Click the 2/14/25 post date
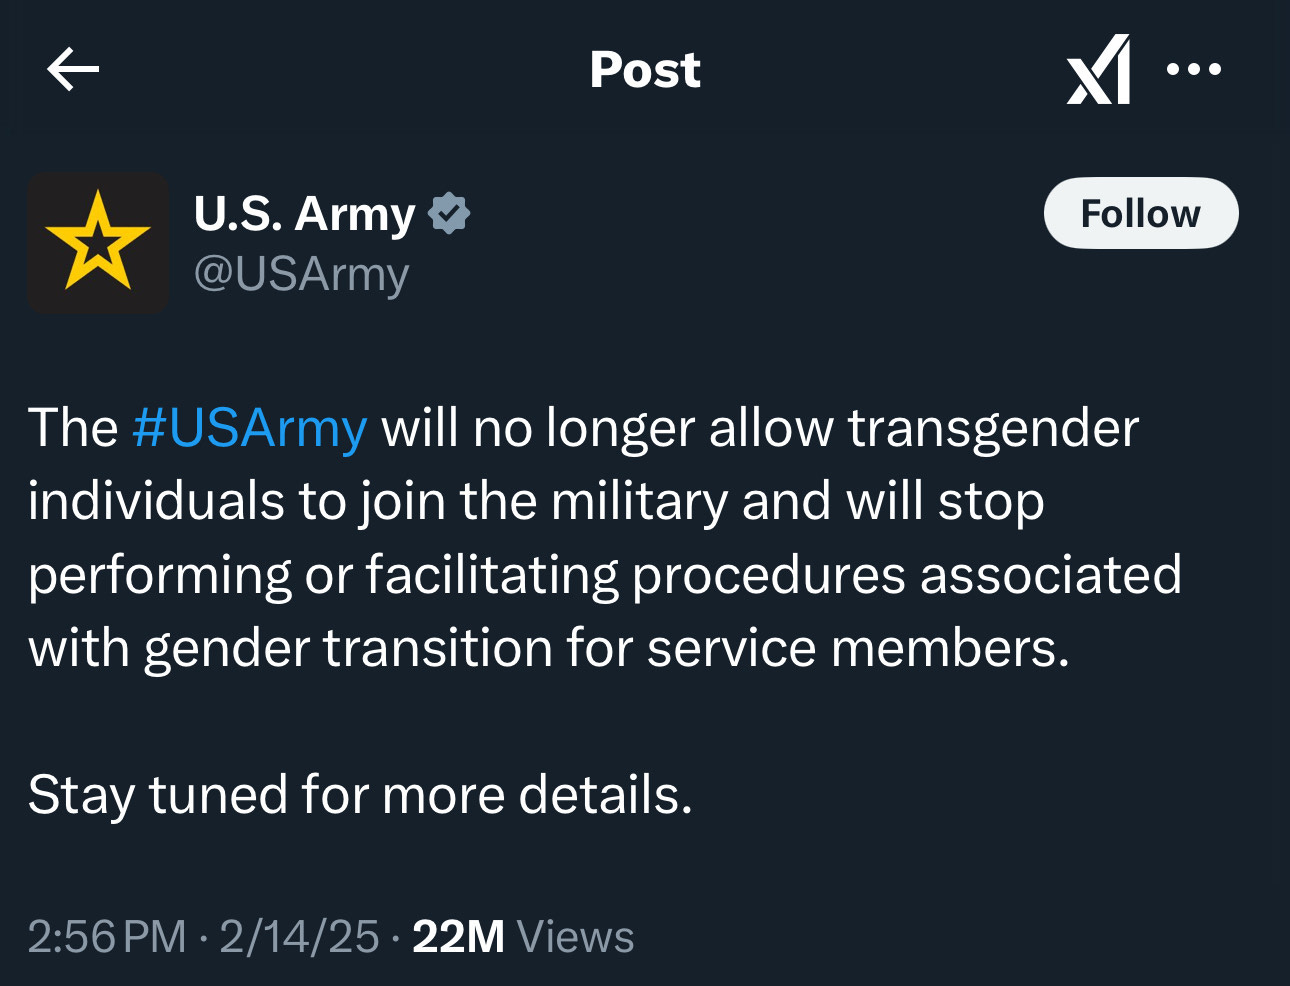The height and width of the screenshot is (986, 1290). pyautogui.click(x=299, y=937)
